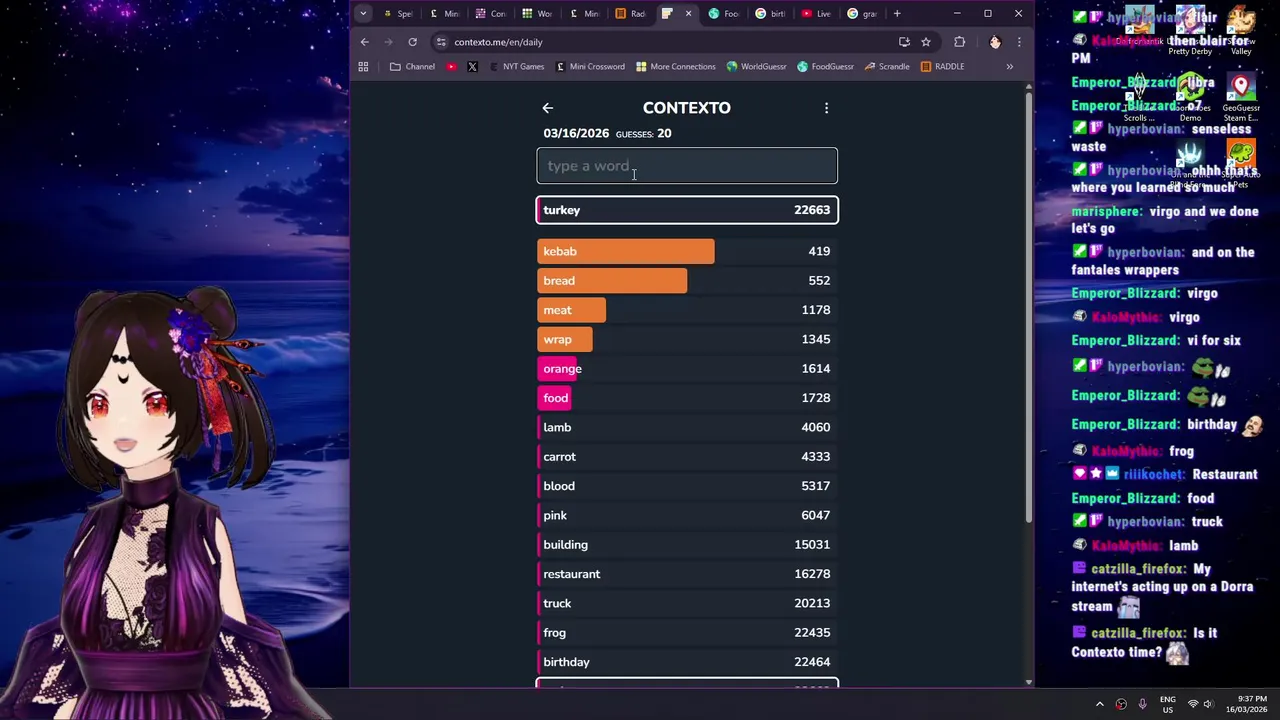Click the 'type a word' input field
The width and height of the screenshot is (1280, 720).
point(687,166)
